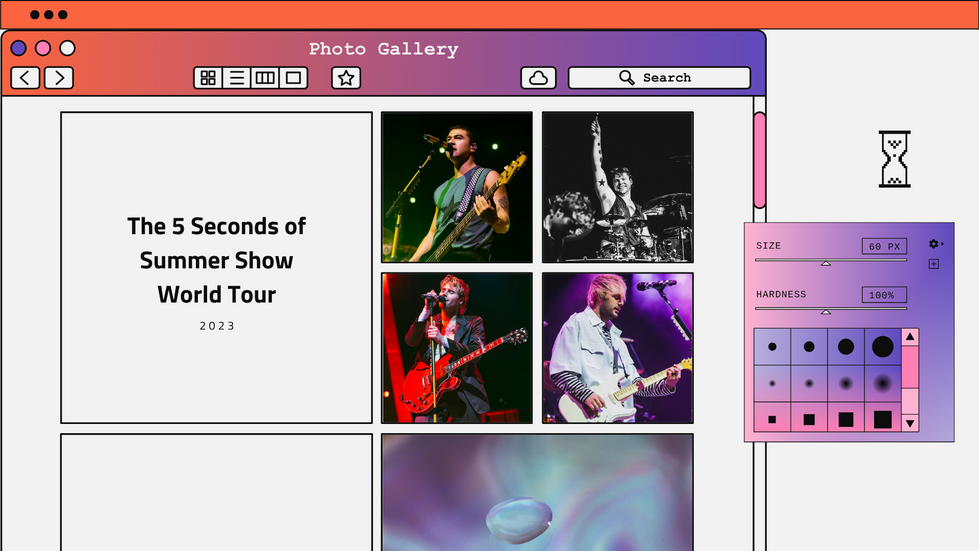Select the largest hard round brush
Viewport: 979px width, 551px height.
pos(882,346)
